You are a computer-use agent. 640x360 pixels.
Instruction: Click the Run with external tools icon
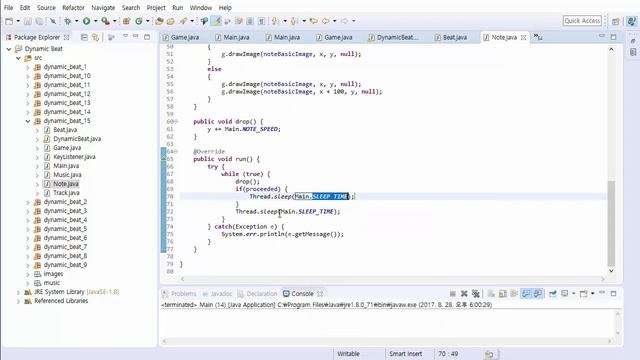click(x=105, y=21)
